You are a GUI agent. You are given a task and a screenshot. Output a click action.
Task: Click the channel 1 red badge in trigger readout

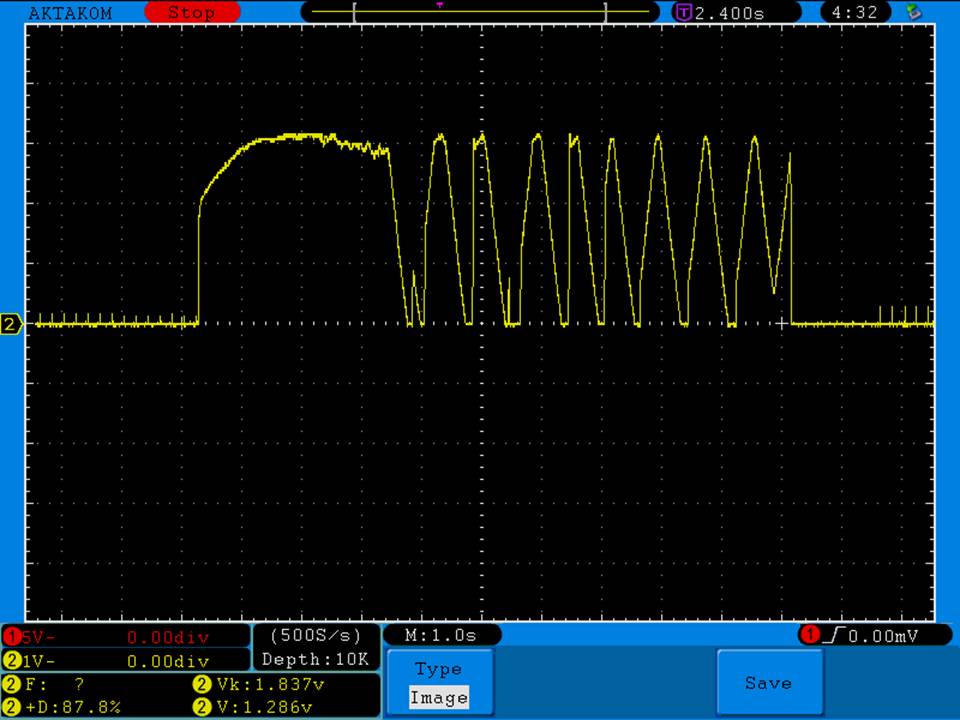(808, 635)
